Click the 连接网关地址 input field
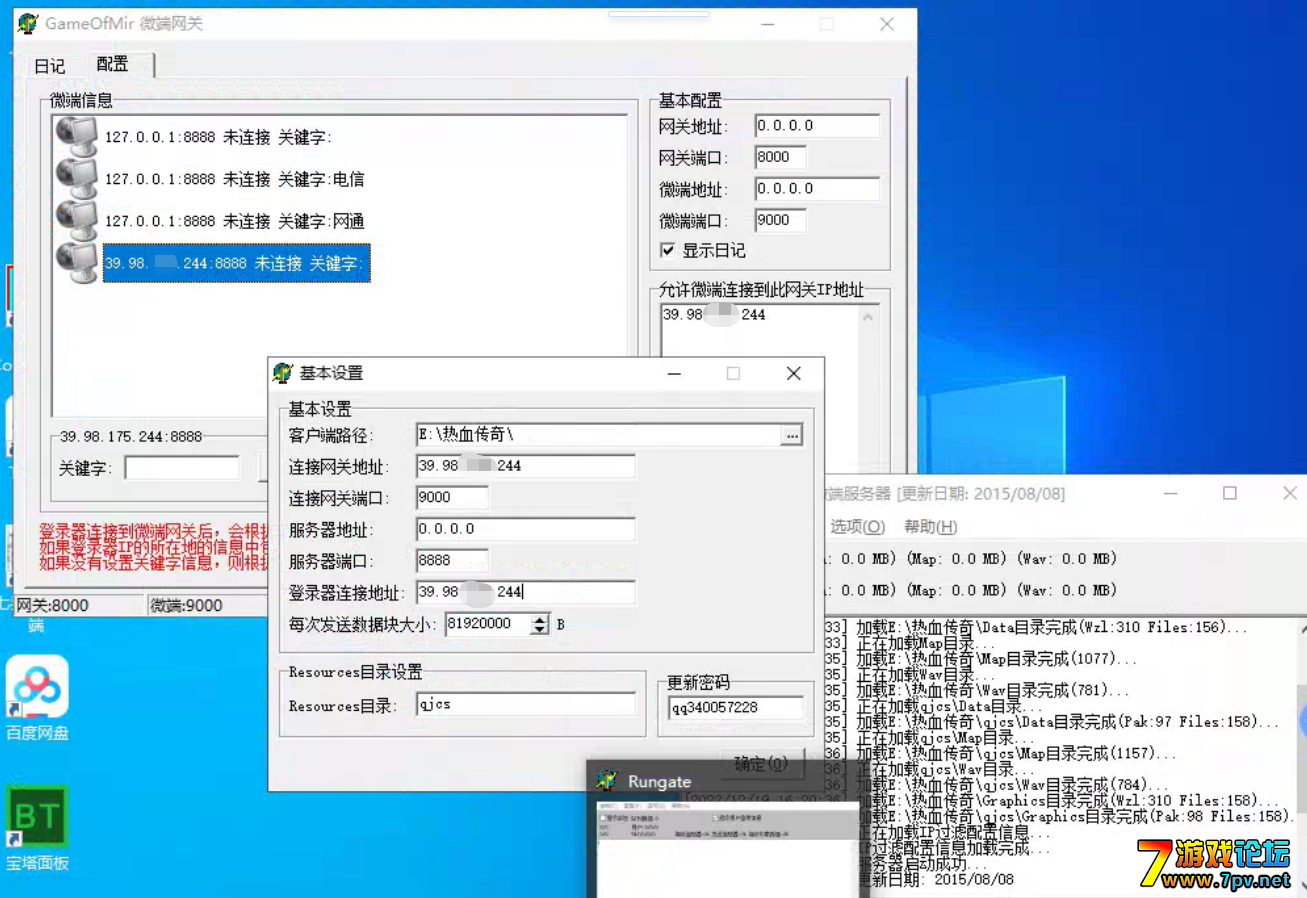The height and width of the screenshot is (898, 1307). tap(525, 466)
